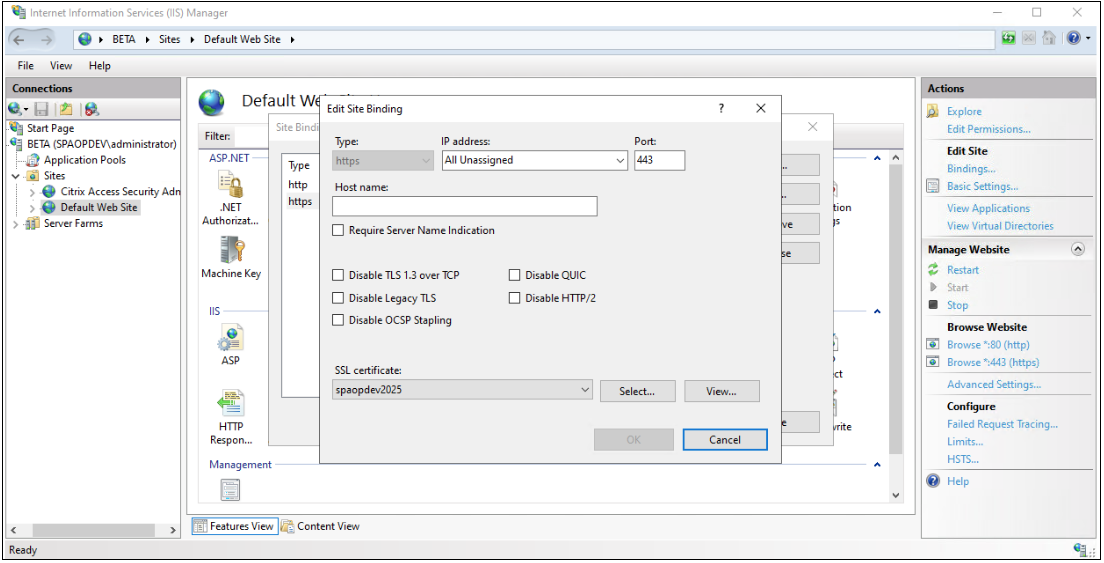Click the Help question mark in the dialog title bar
This screenshot has height=563, width=1104.
[x=721, y=109]
